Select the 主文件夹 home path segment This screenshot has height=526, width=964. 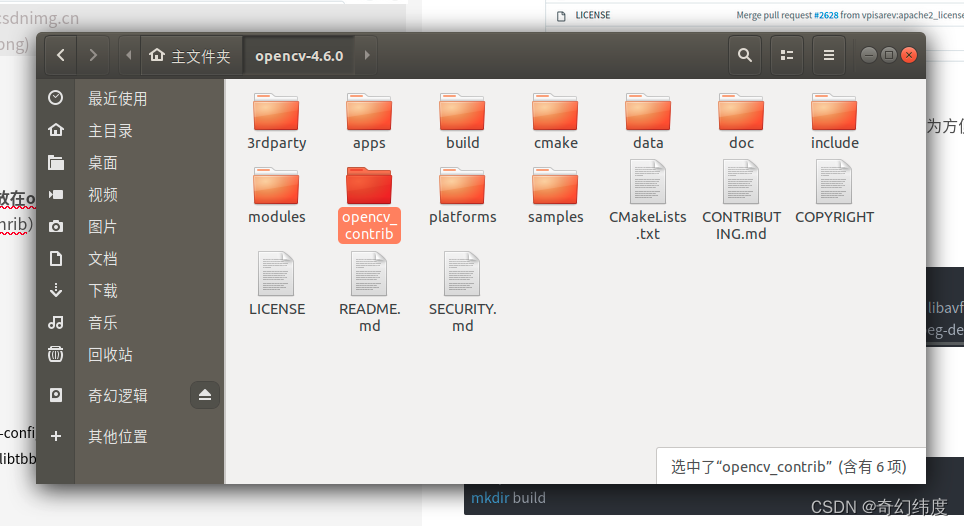coord(191,56)
